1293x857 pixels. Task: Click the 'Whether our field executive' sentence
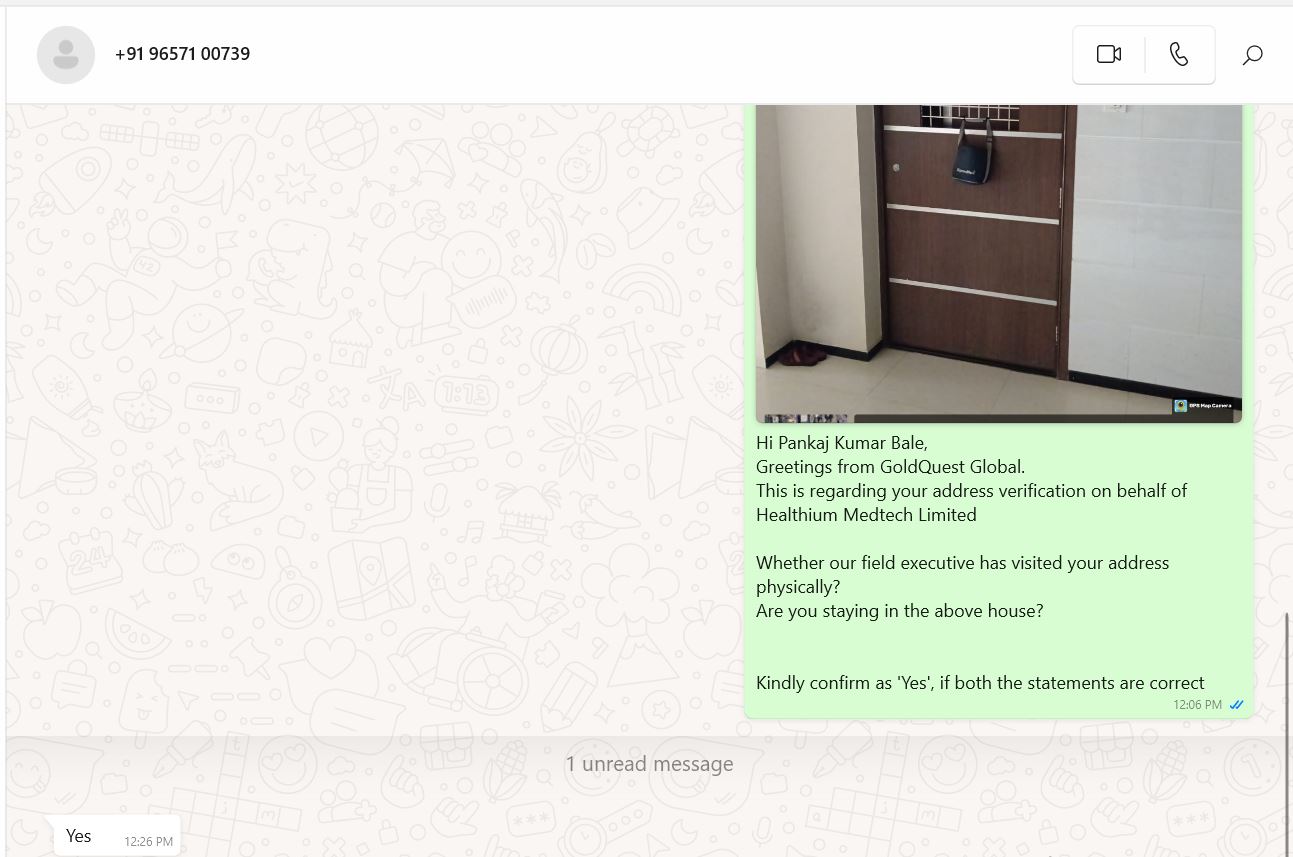962,575
